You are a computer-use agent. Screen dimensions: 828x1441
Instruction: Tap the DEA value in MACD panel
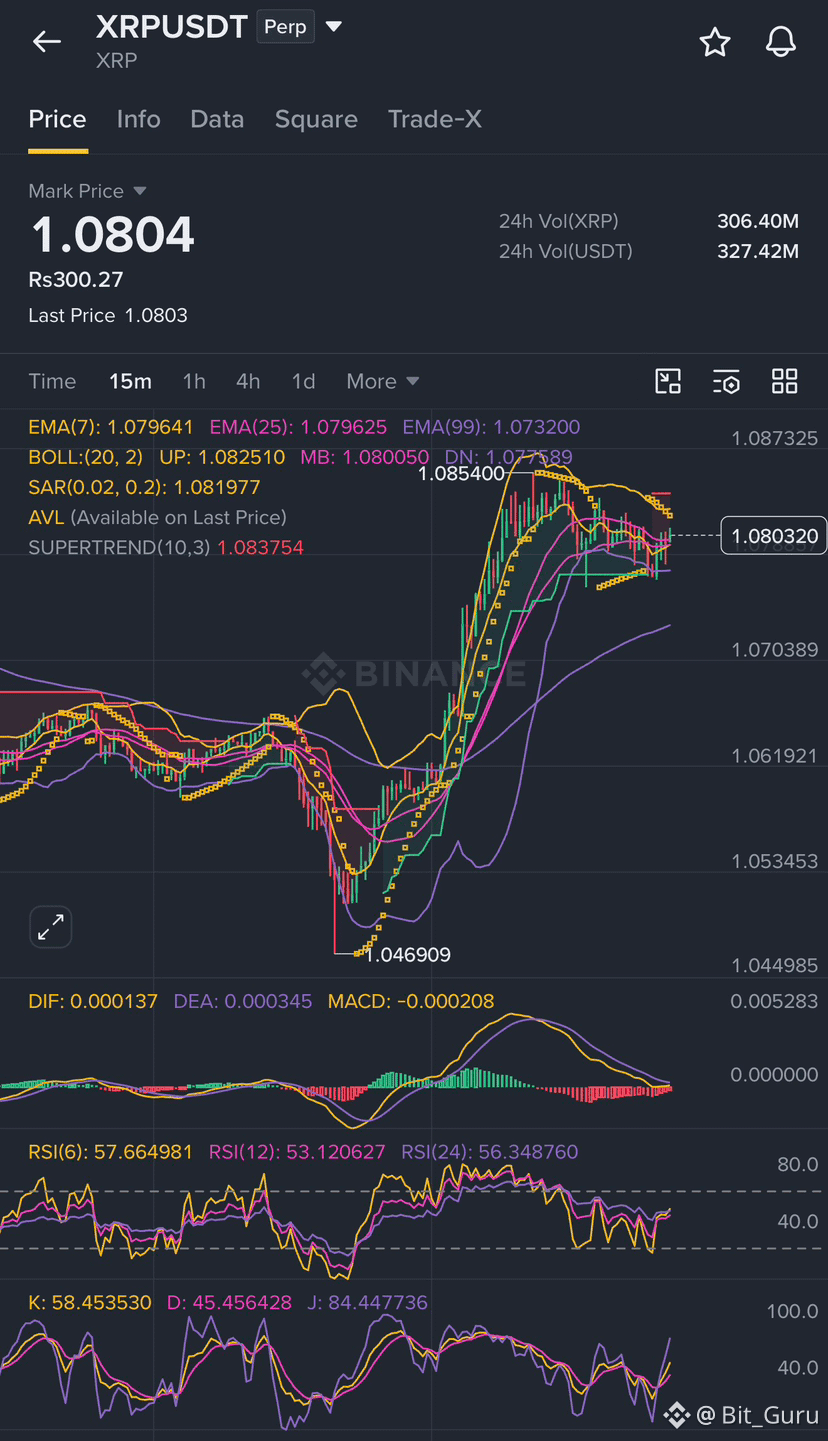pyautogui.click(x=243, y=1001)
